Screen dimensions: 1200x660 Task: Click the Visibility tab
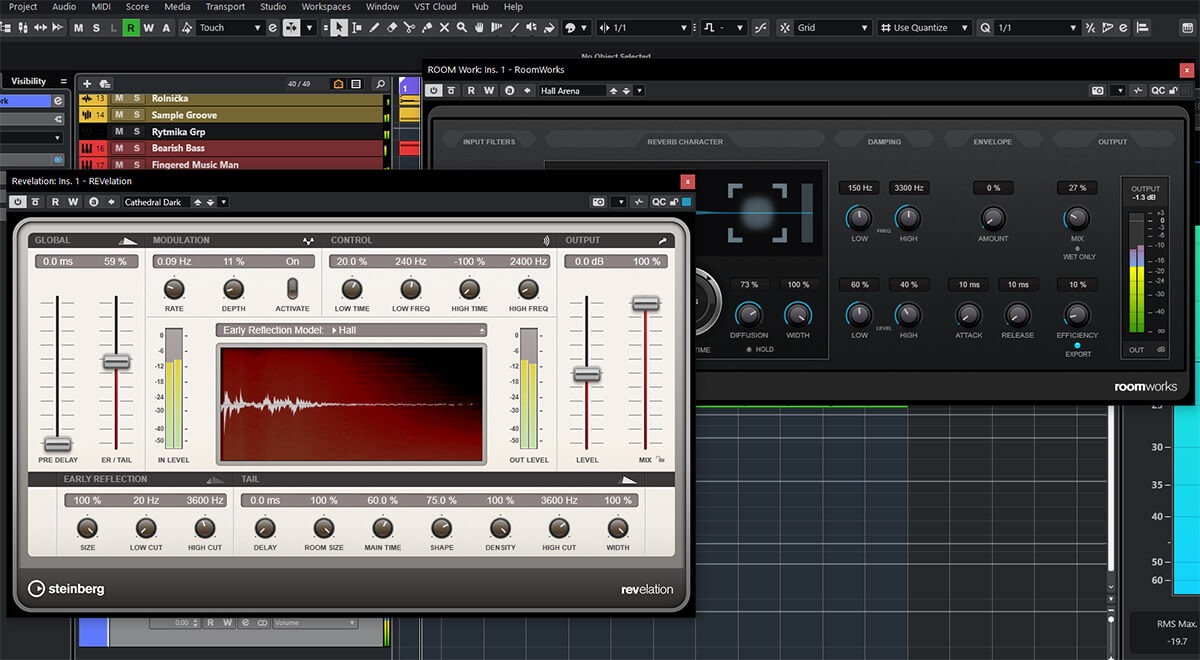pyautogui.click(x=28, y=82)
